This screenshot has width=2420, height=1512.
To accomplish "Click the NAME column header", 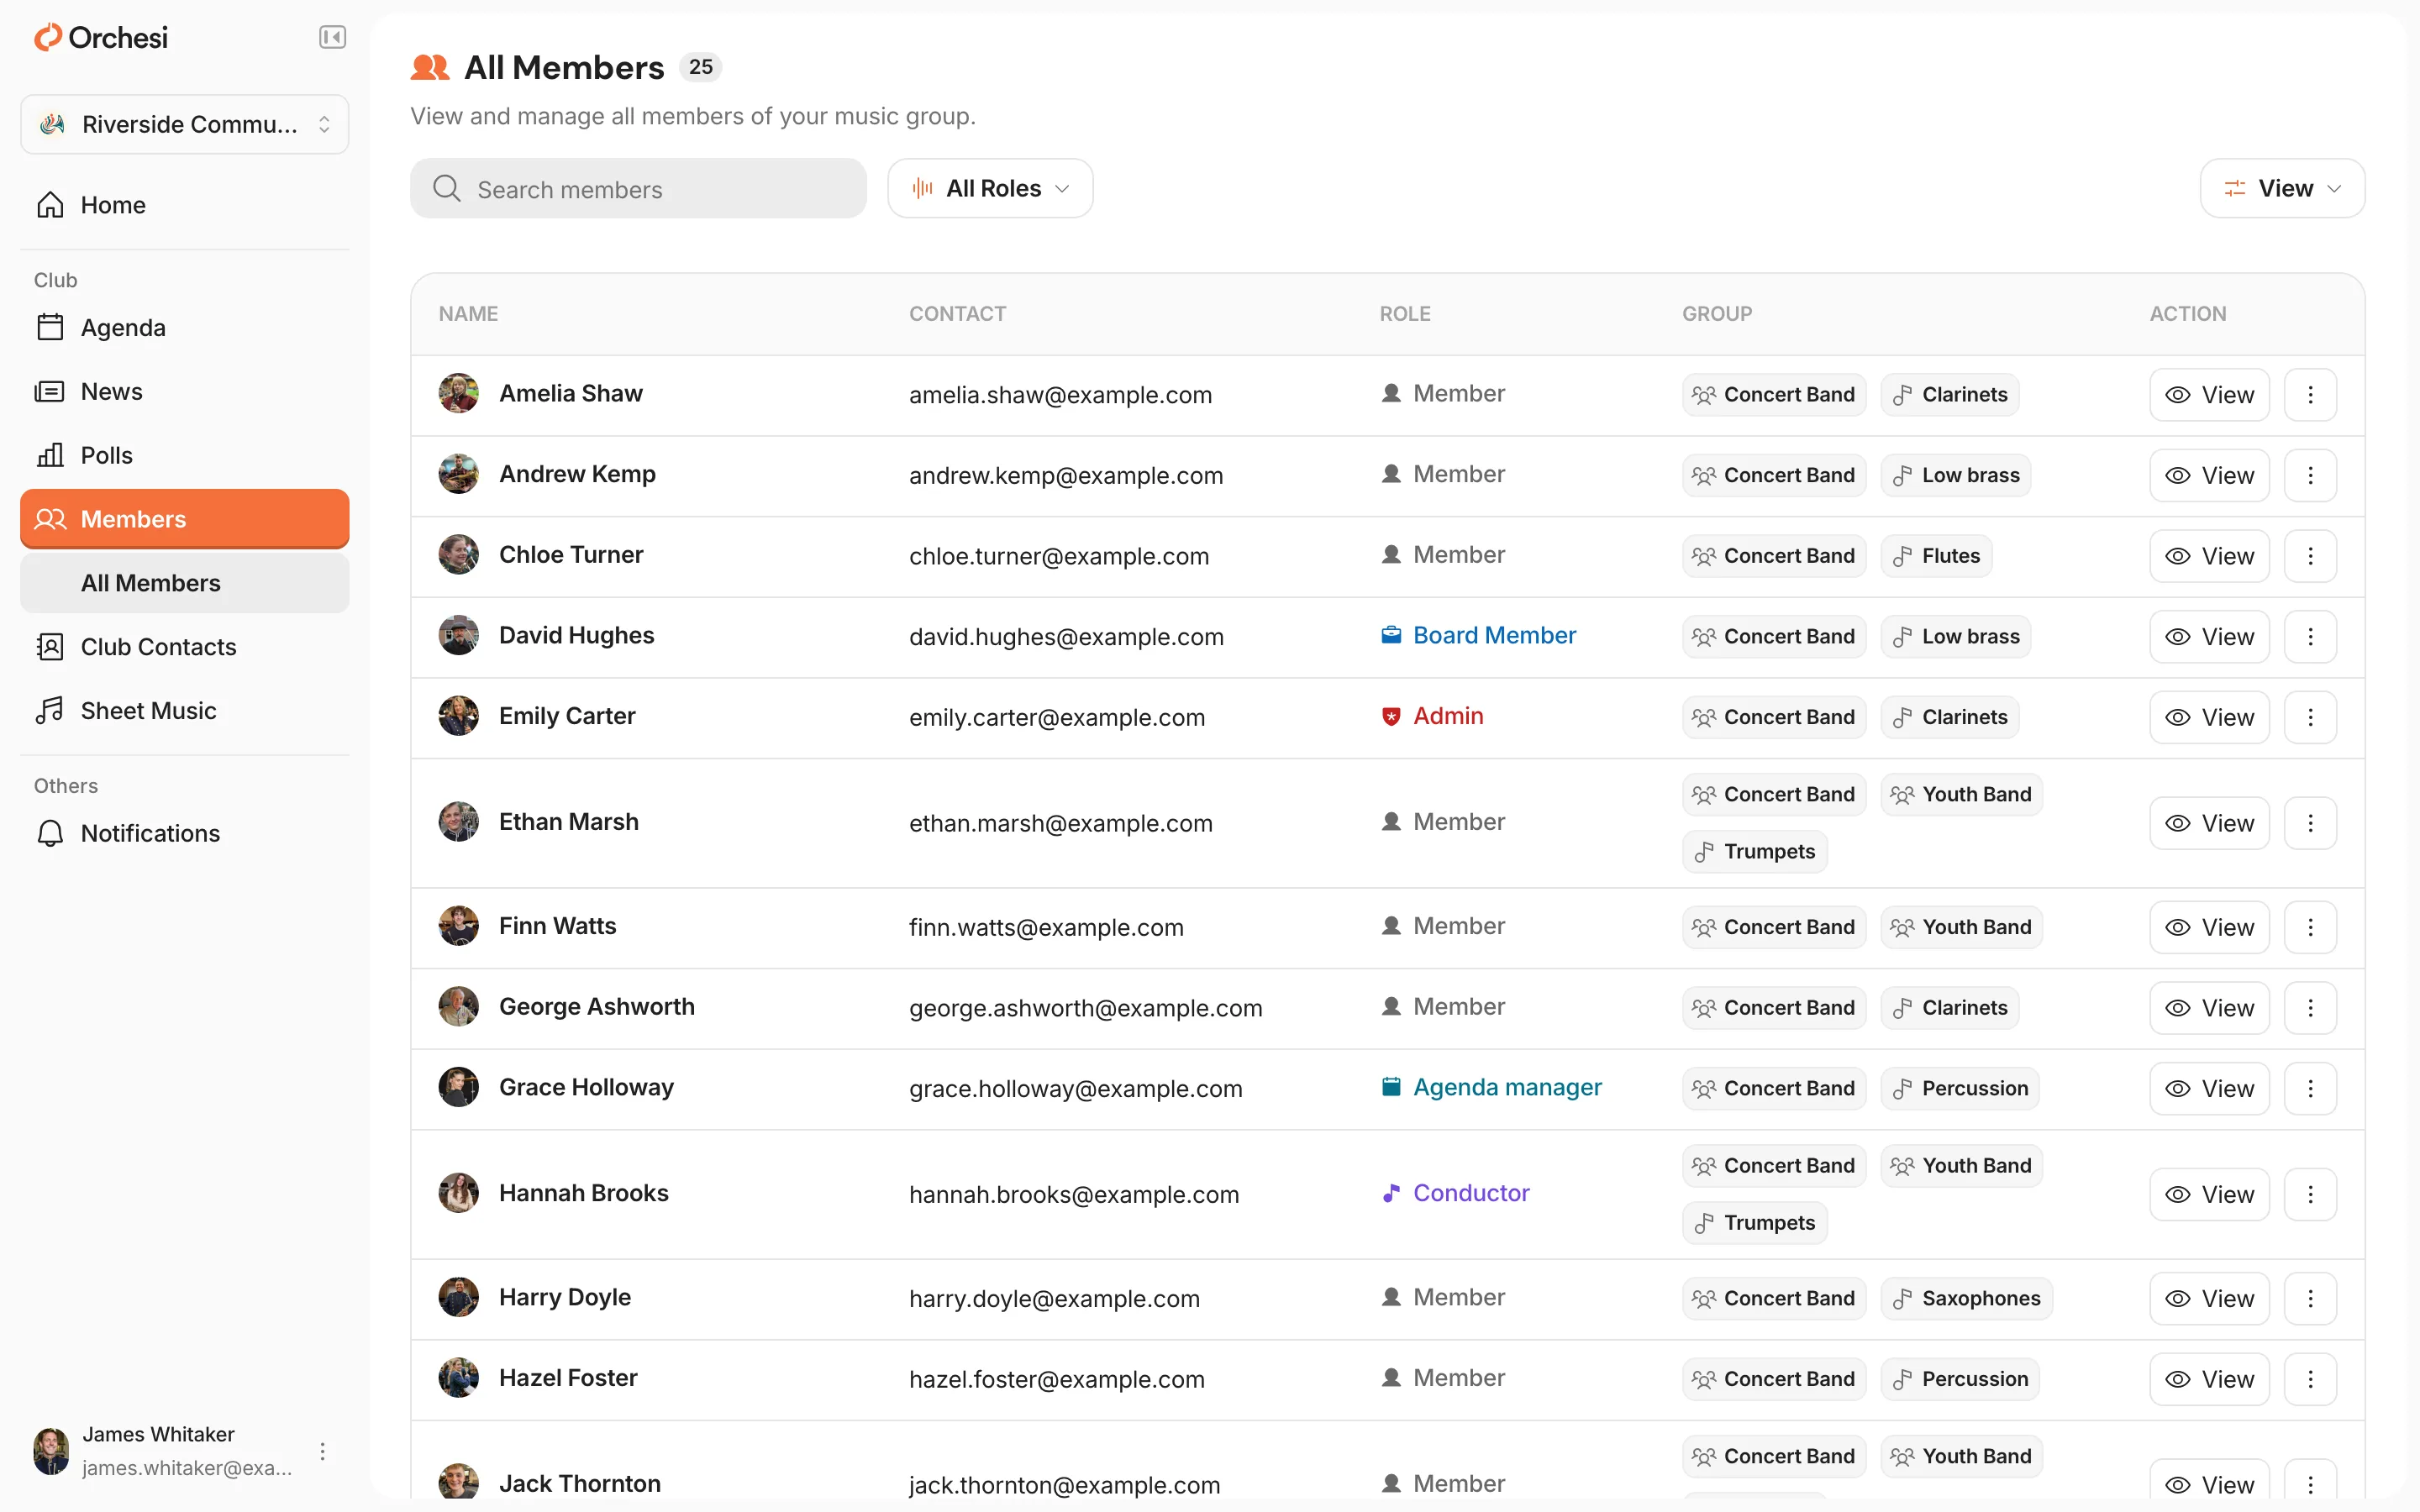I will [468, 314].
